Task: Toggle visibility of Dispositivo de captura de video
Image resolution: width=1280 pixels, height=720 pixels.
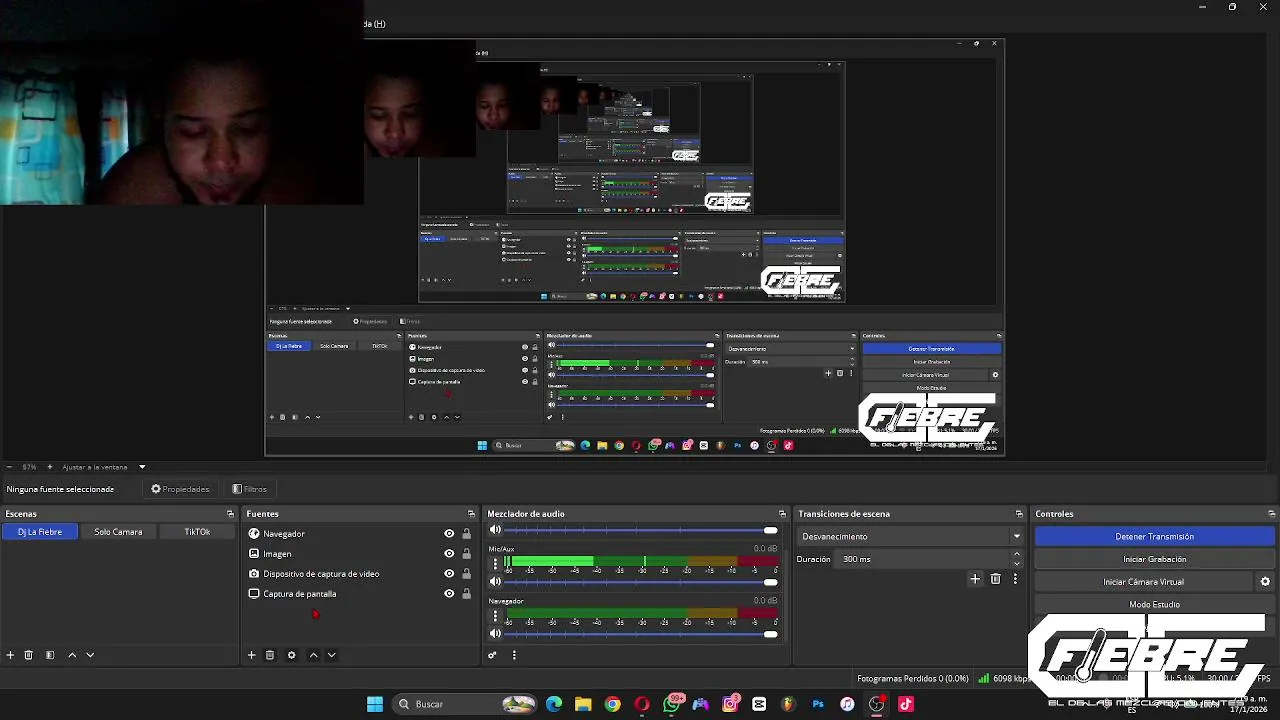Action: pos(449,574)
